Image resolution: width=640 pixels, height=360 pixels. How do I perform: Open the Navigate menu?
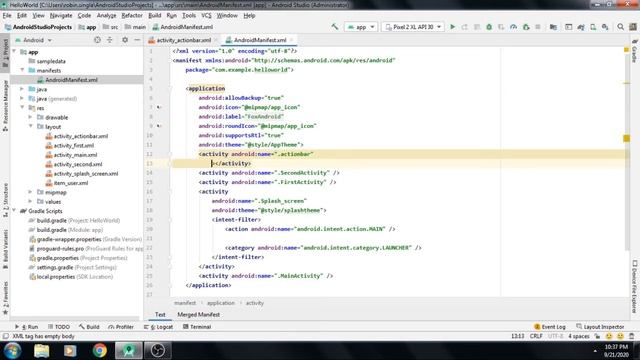click(x=61, y=16)
